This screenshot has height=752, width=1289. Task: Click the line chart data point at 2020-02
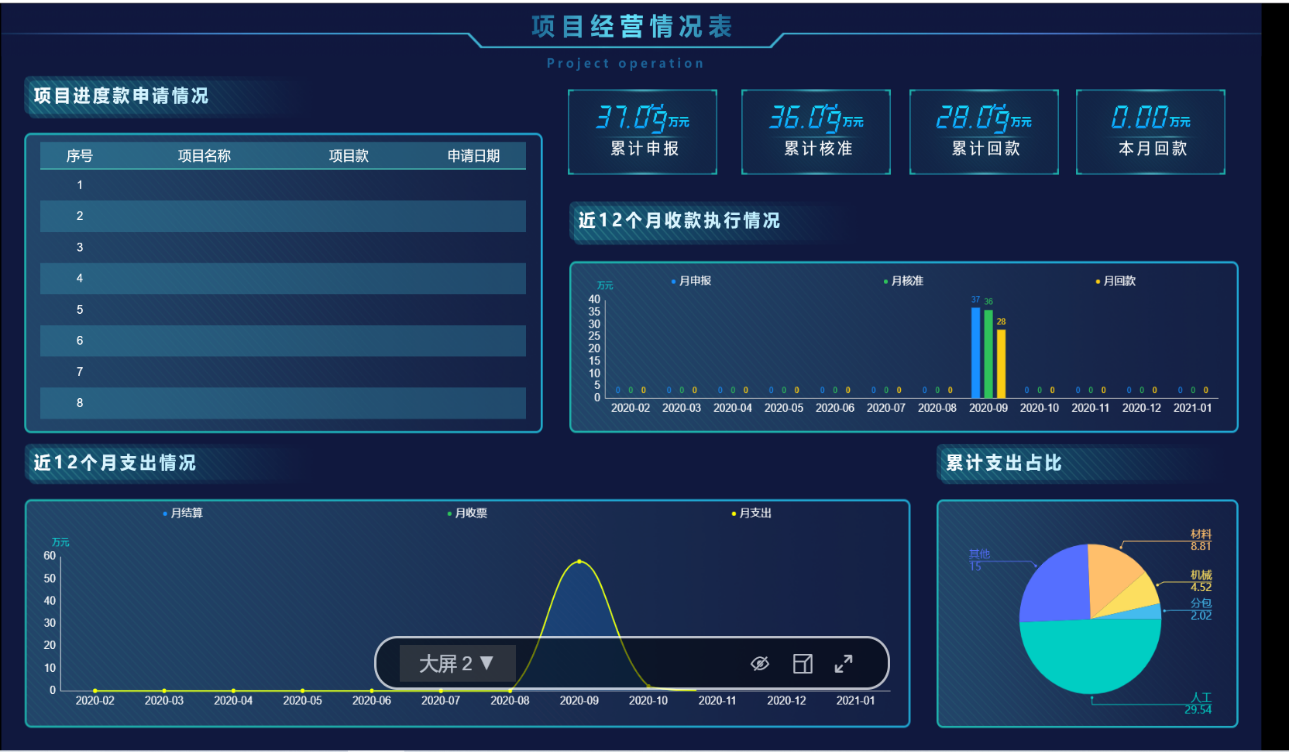[x=95, y=690]
